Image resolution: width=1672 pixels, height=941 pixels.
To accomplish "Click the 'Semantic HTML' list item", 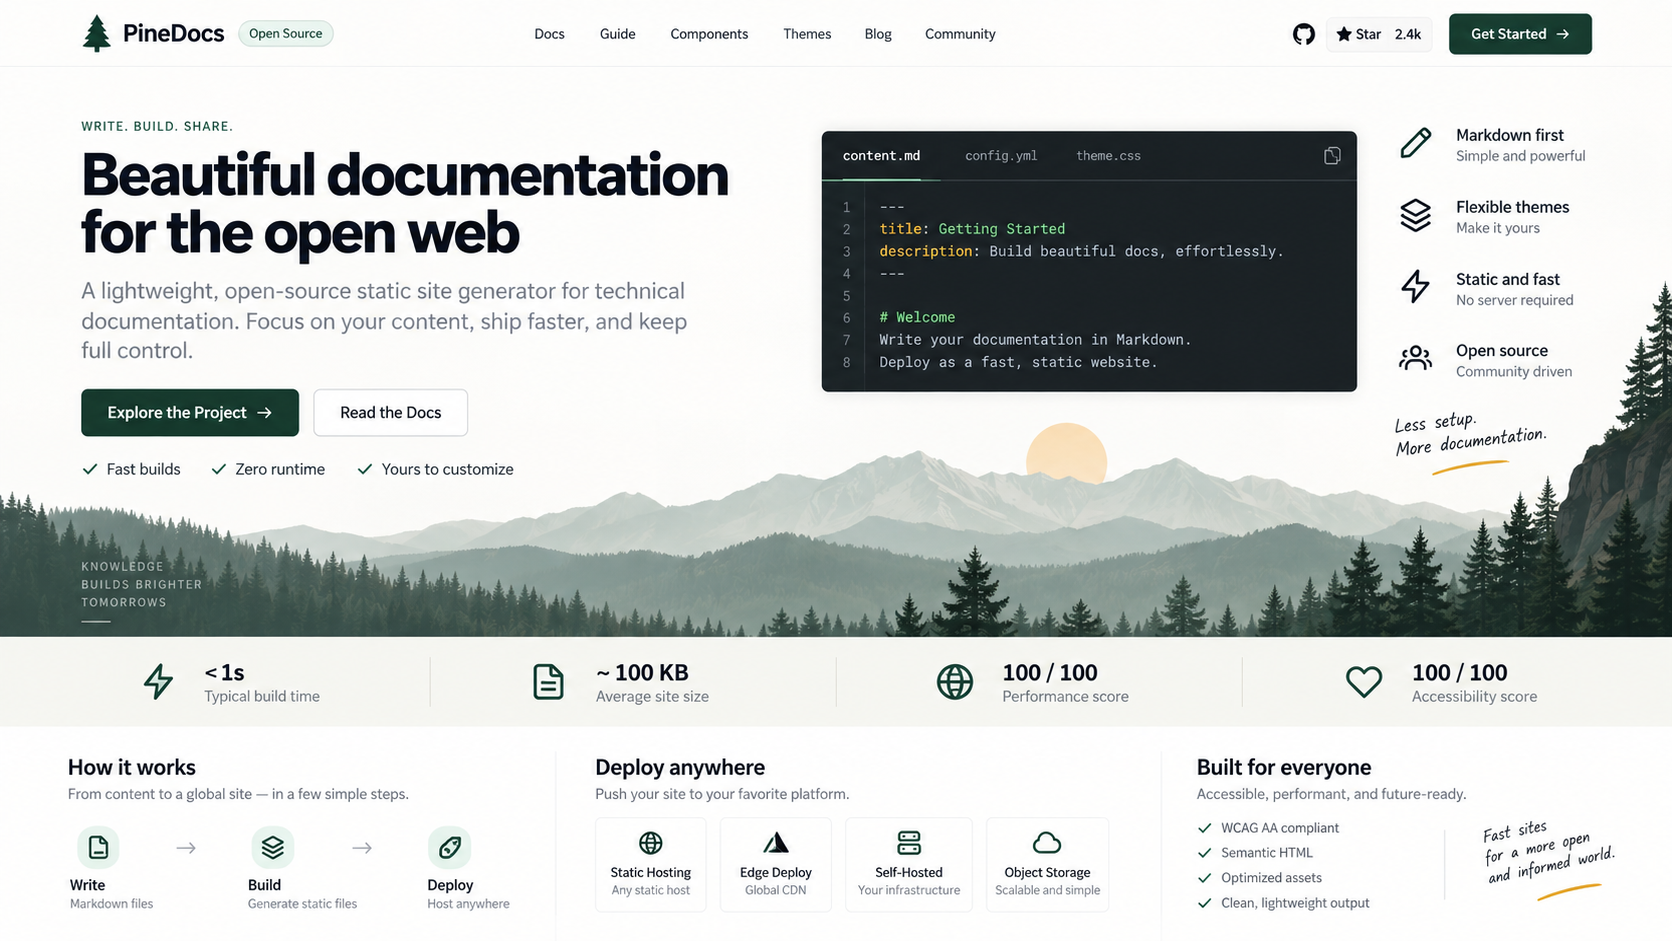I will tap(1255, 853).
